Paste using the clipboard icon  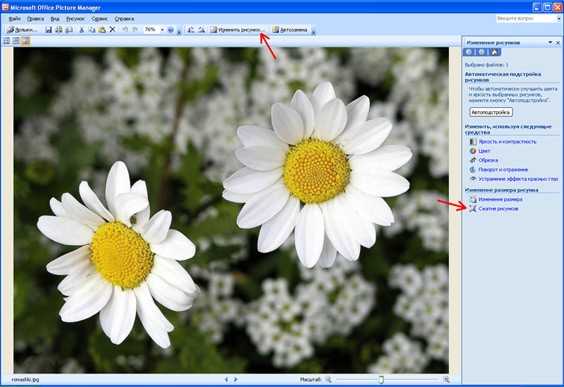102,30
